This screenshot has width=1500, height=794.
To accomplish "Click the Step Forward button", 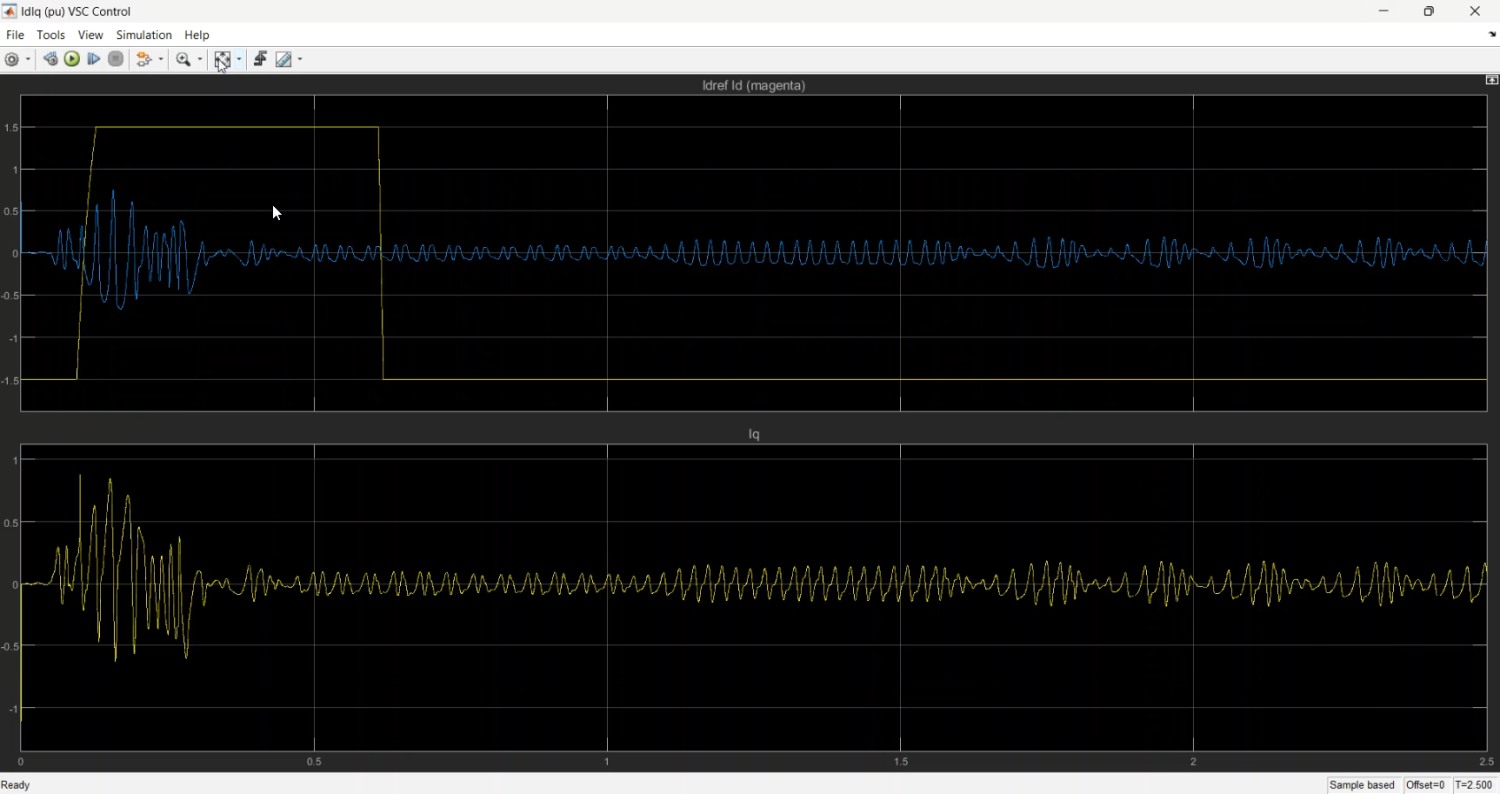I will click(94, 60).
